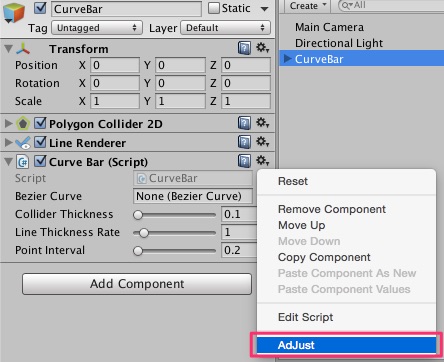The height and width of the screenshot is (362, 444).
Task: Choose Remove Component menu entry
Action: (332, 209)
